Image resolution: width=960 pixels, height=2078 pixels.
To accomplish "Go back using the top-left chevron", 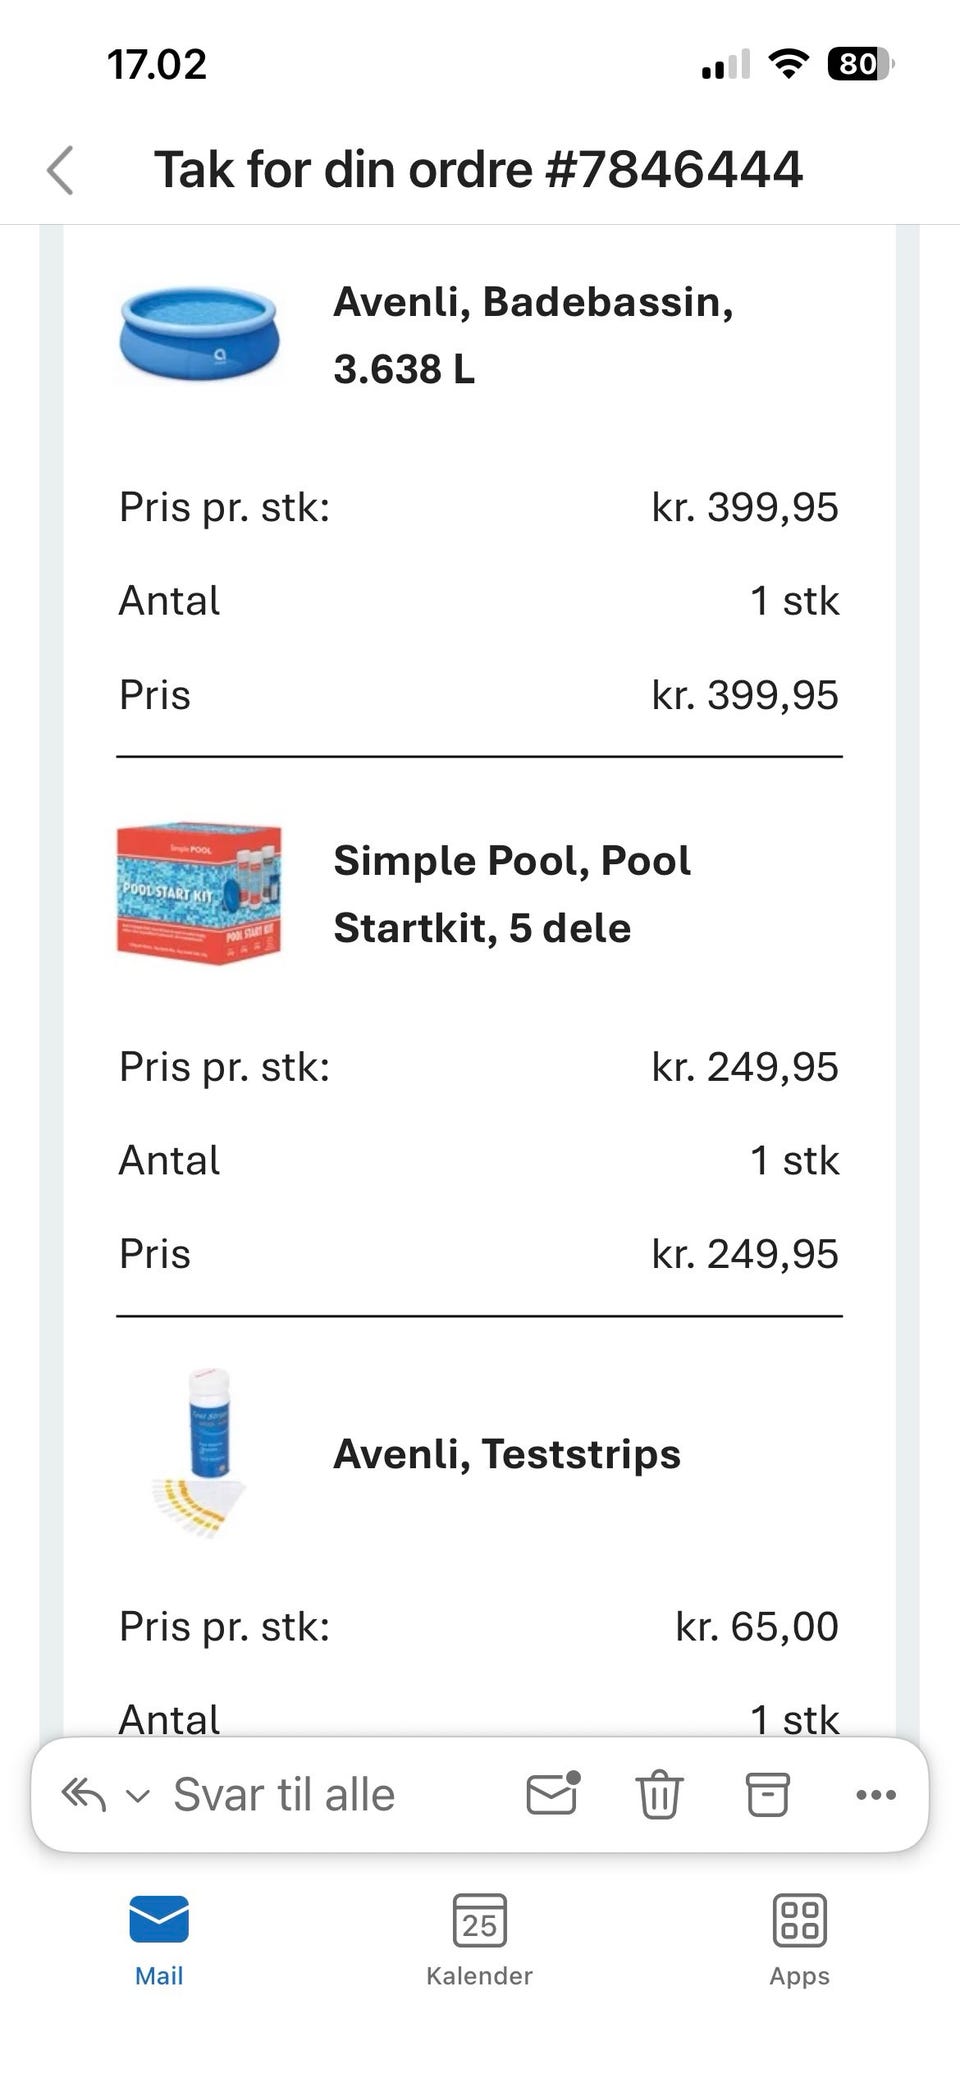I will click(61, 170).
